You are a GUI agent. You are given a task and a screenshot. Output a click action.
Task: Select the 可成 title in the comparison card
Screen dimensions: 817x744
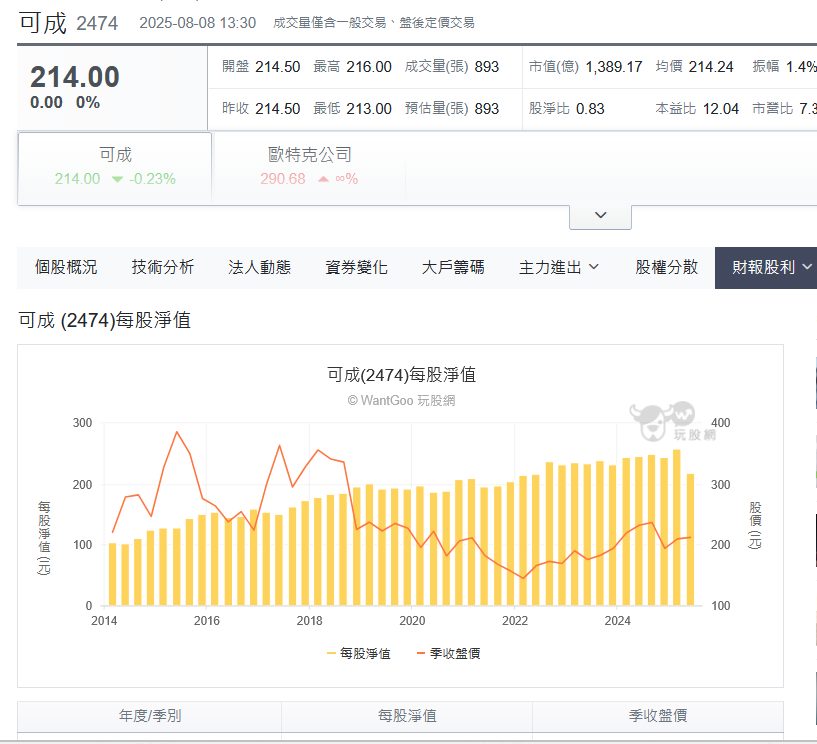[x=115, y=155]
